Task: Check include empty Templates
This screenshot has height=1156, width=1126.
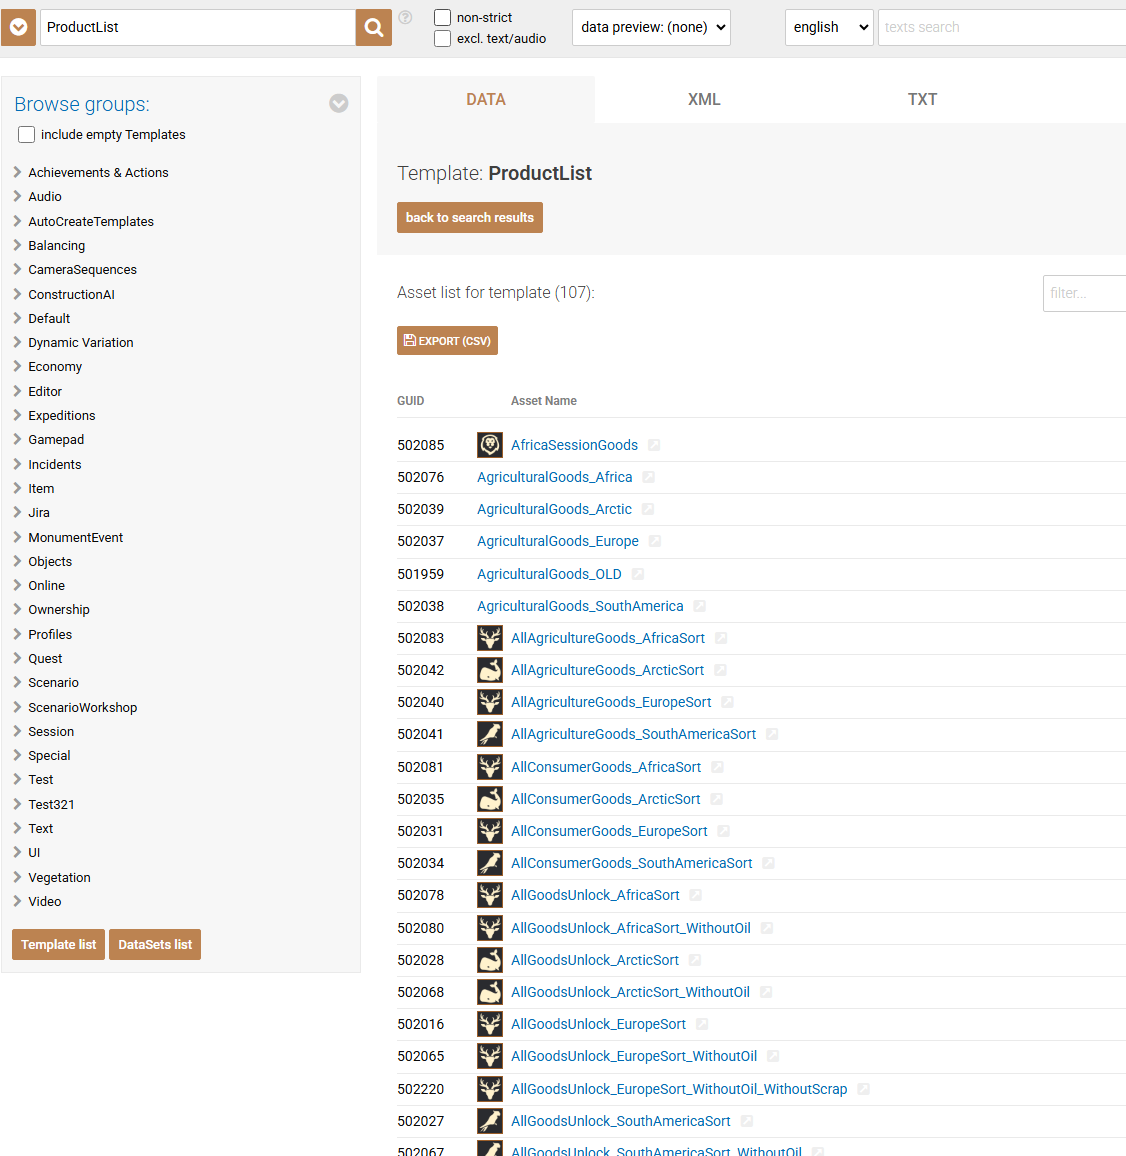Action: (27, 135)
